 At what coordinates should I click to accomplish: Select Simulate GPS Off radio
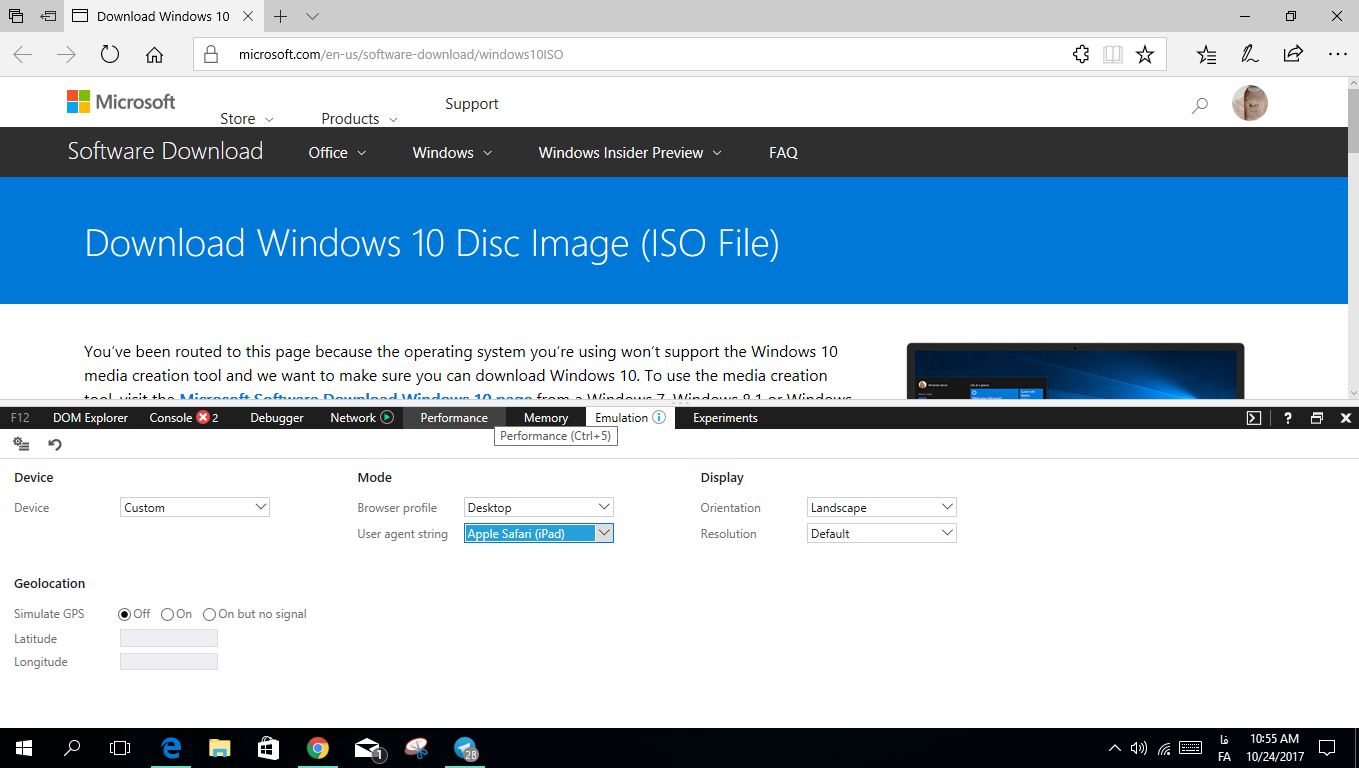pos(125,614)
